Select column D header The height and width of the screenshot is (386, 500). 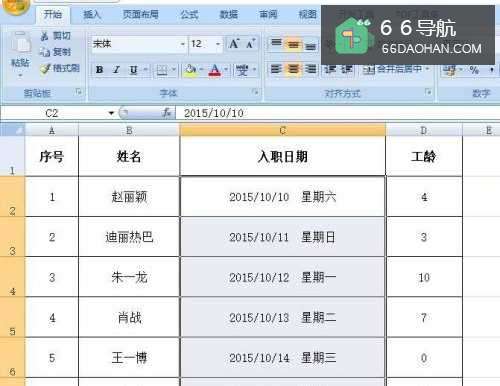[424, 130]
